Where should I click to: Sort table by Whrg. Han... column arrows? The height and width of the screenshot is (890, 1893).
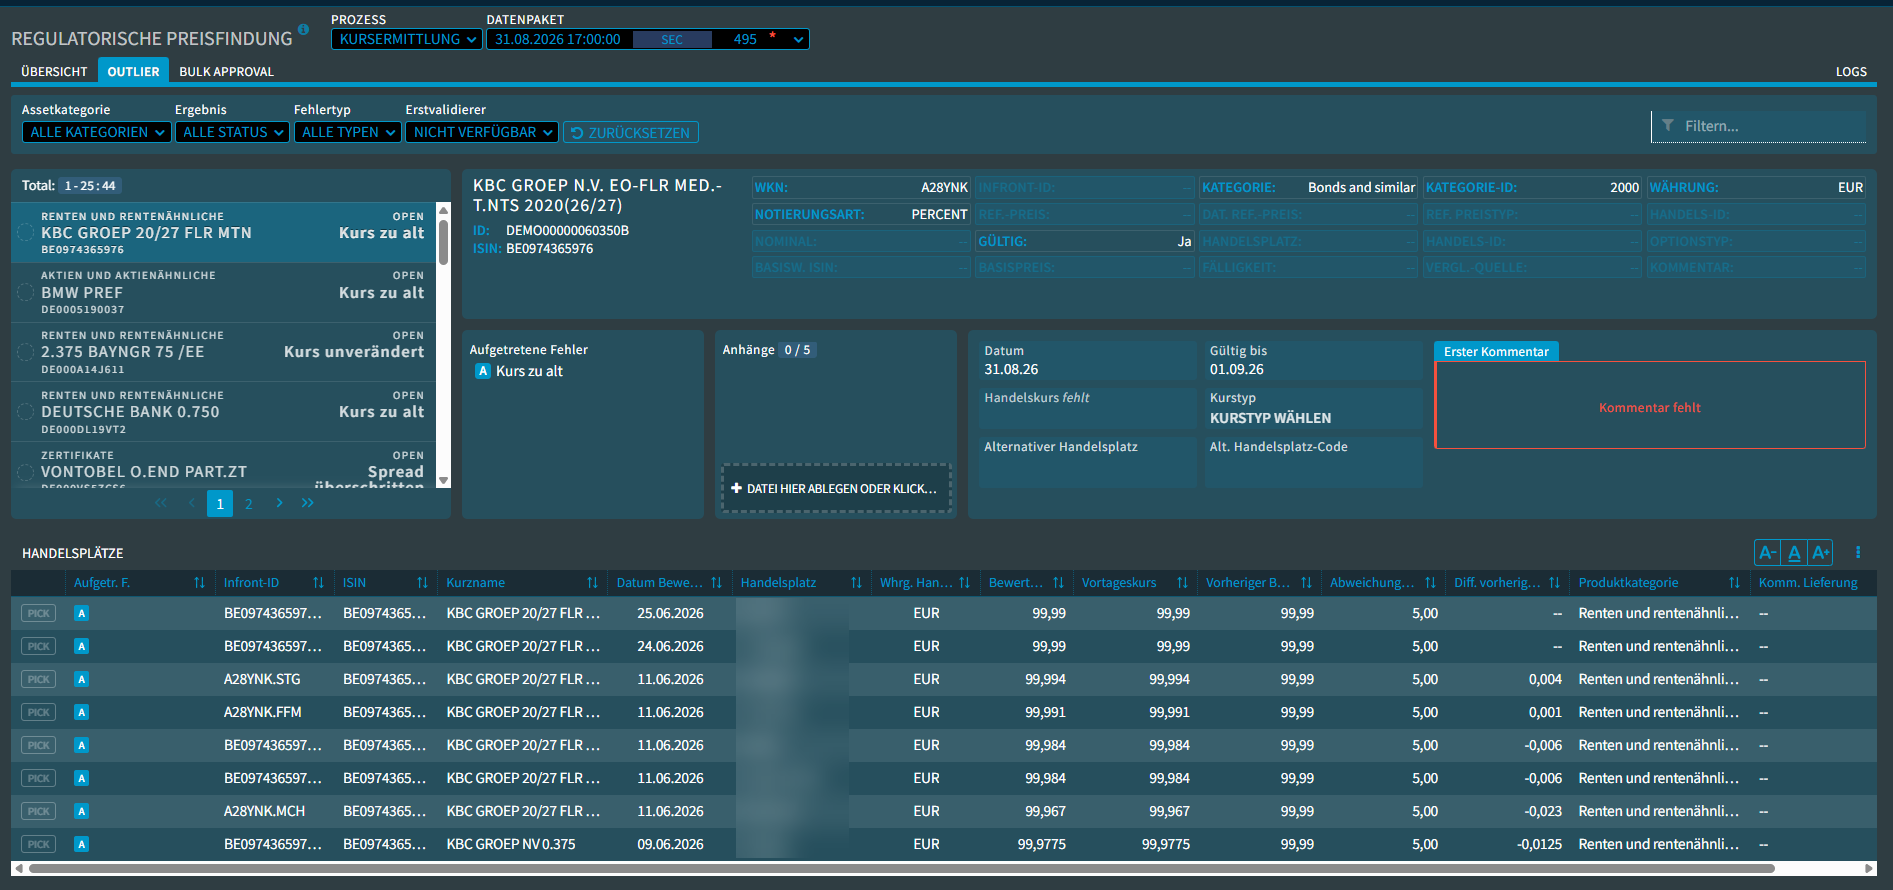coord(964,582)
